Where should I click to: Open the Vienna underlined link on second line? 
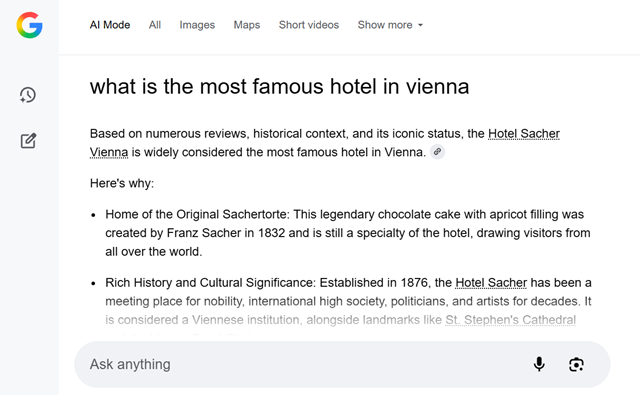pyautogui.click(x=109, y=152)
